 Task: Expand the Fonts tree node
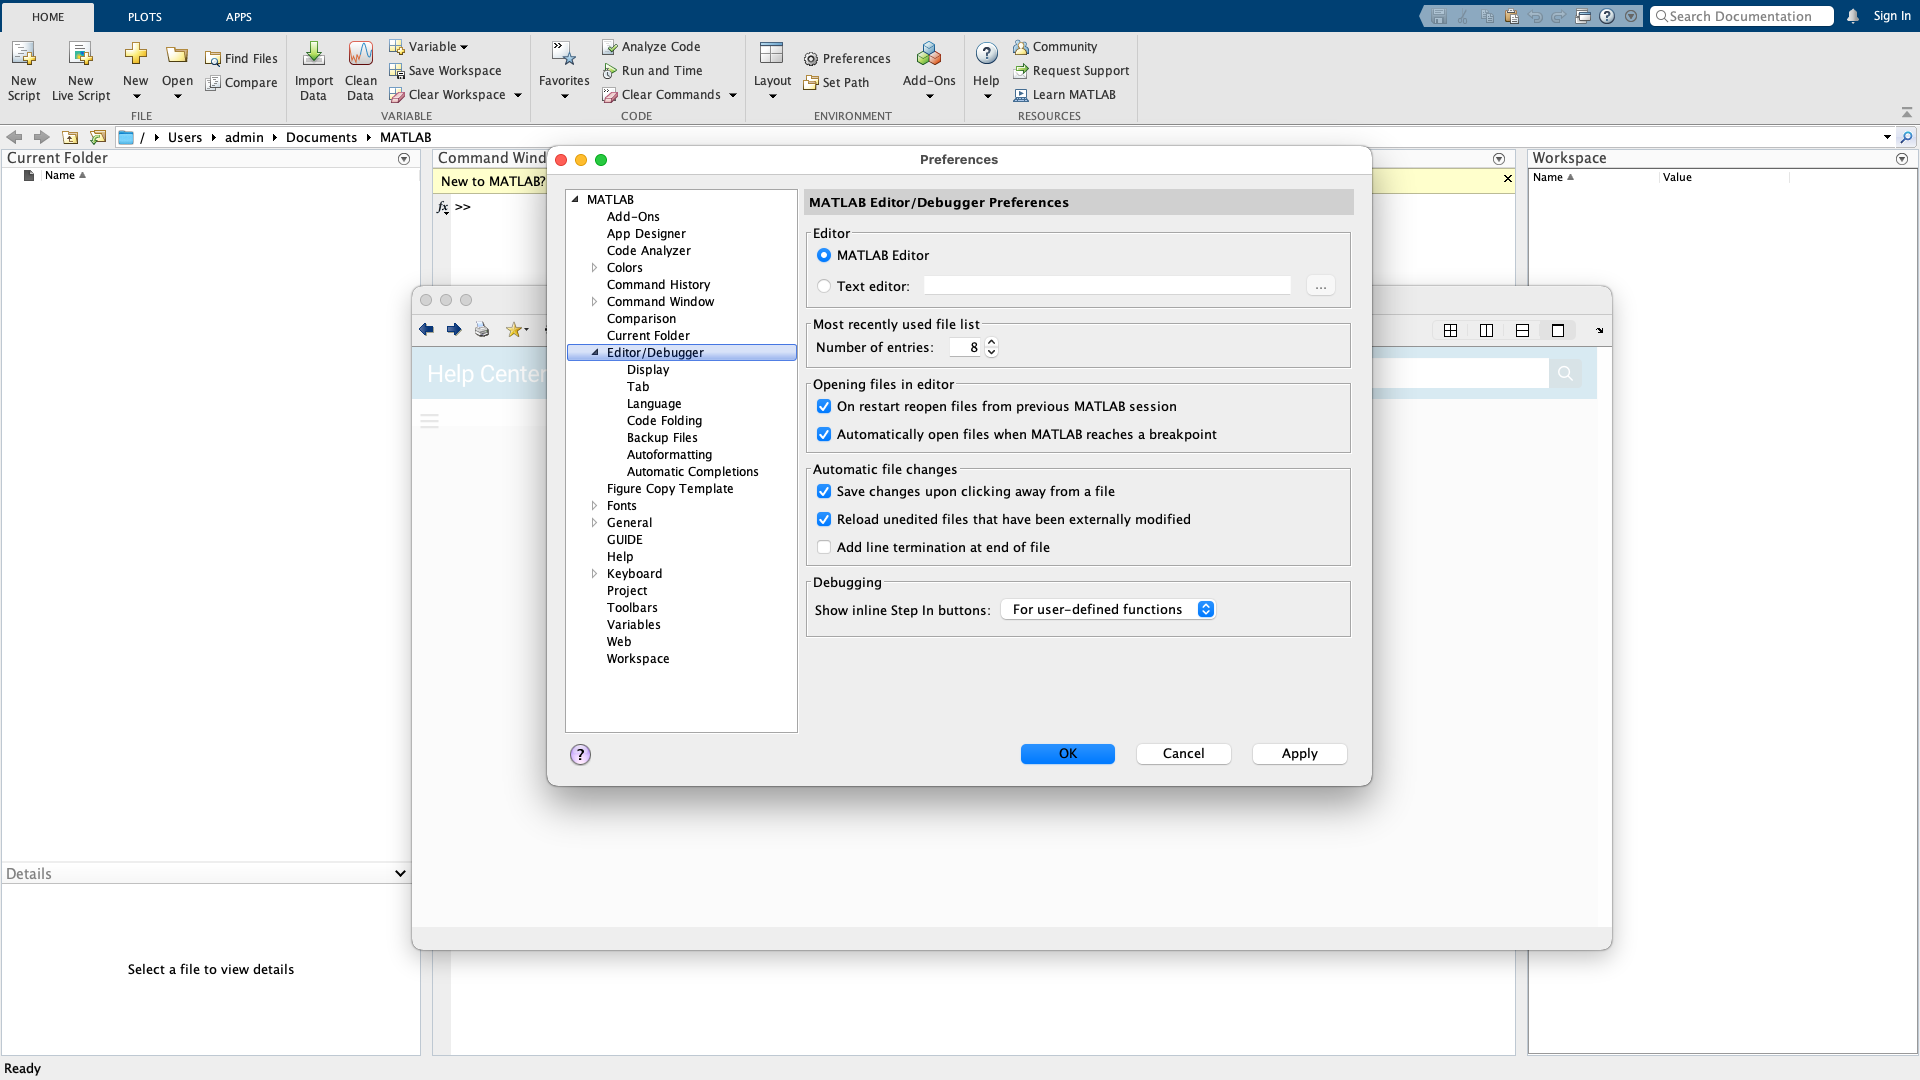(594, 506)
